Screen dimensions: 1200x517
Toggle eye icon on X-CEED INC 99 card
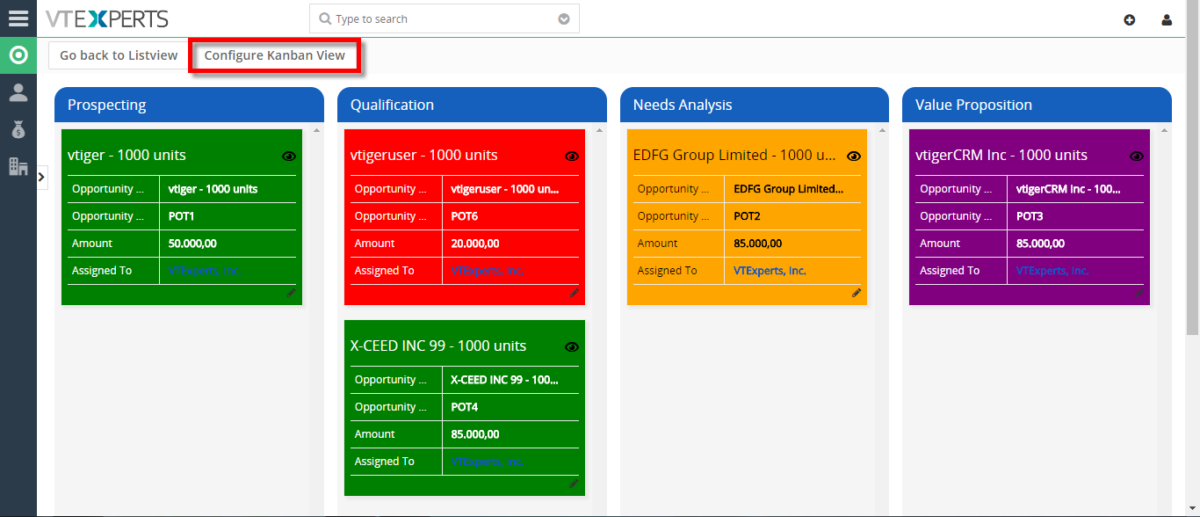pos(572,347)
